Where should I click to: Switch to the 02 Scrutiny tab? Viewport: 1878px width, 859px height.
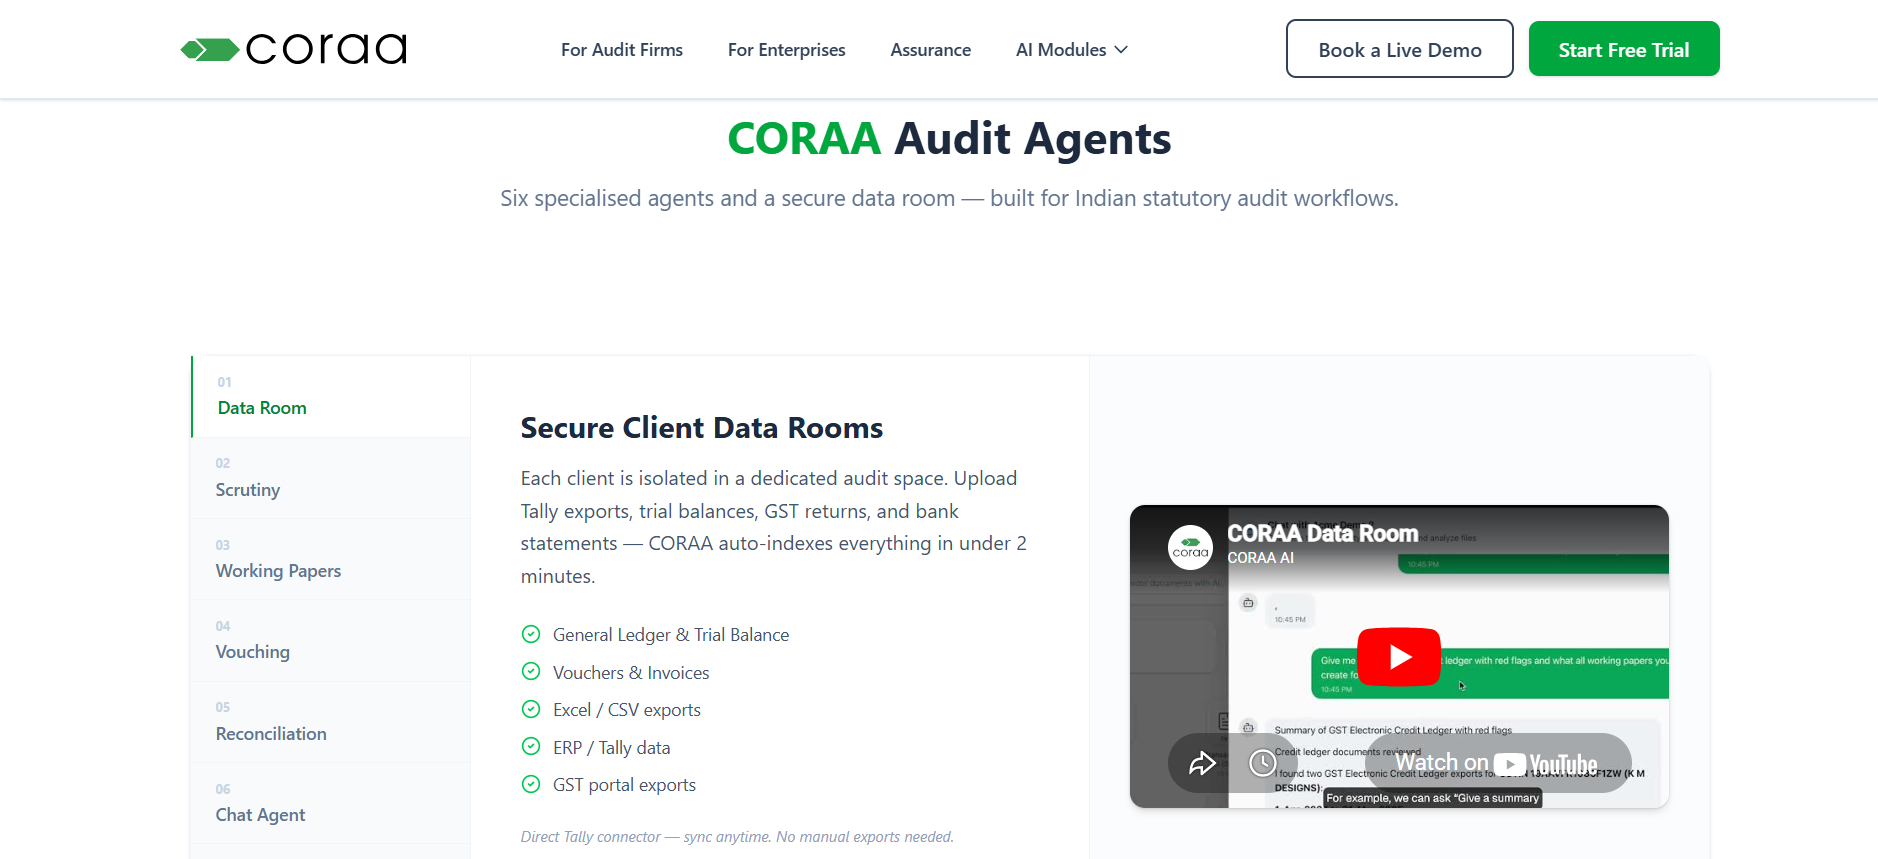331,478
